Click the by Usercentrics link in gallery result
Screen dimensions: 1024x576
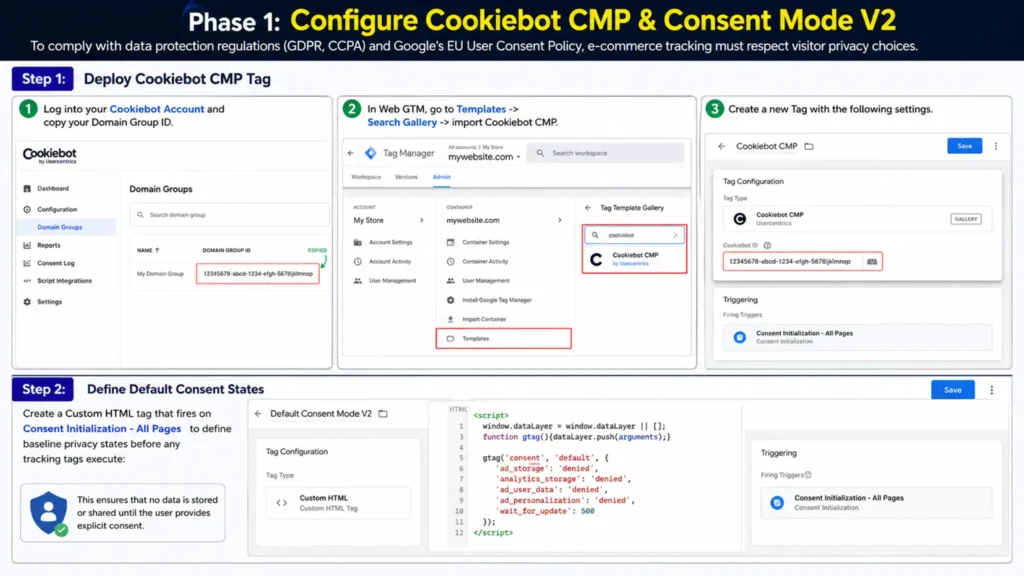coord(630,264)
